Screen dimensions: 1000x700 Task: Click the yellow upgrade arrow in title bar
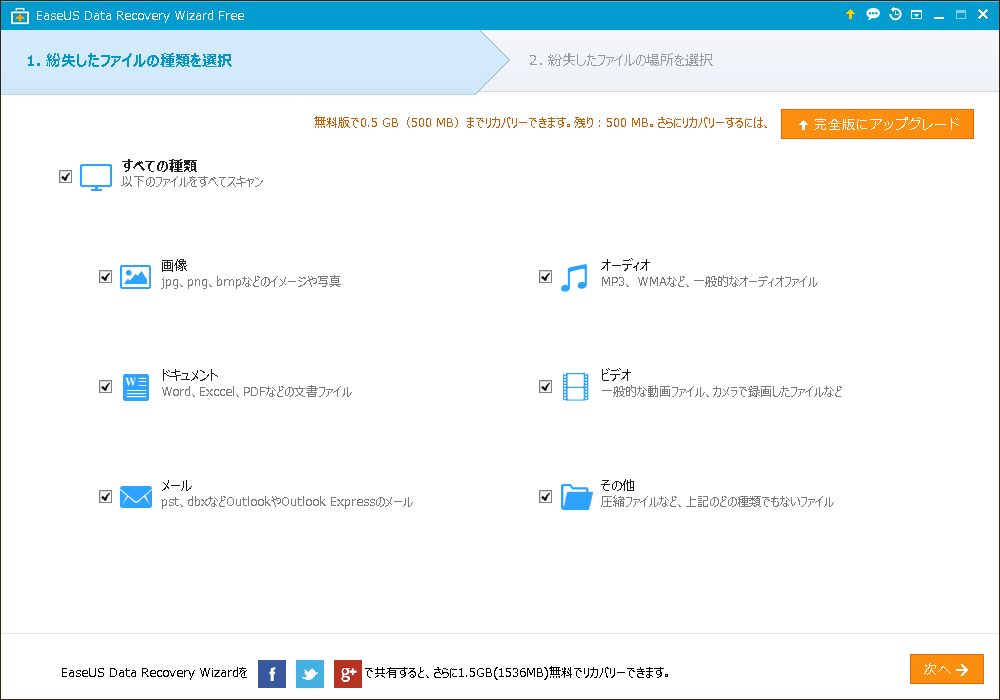coord(850,15)
